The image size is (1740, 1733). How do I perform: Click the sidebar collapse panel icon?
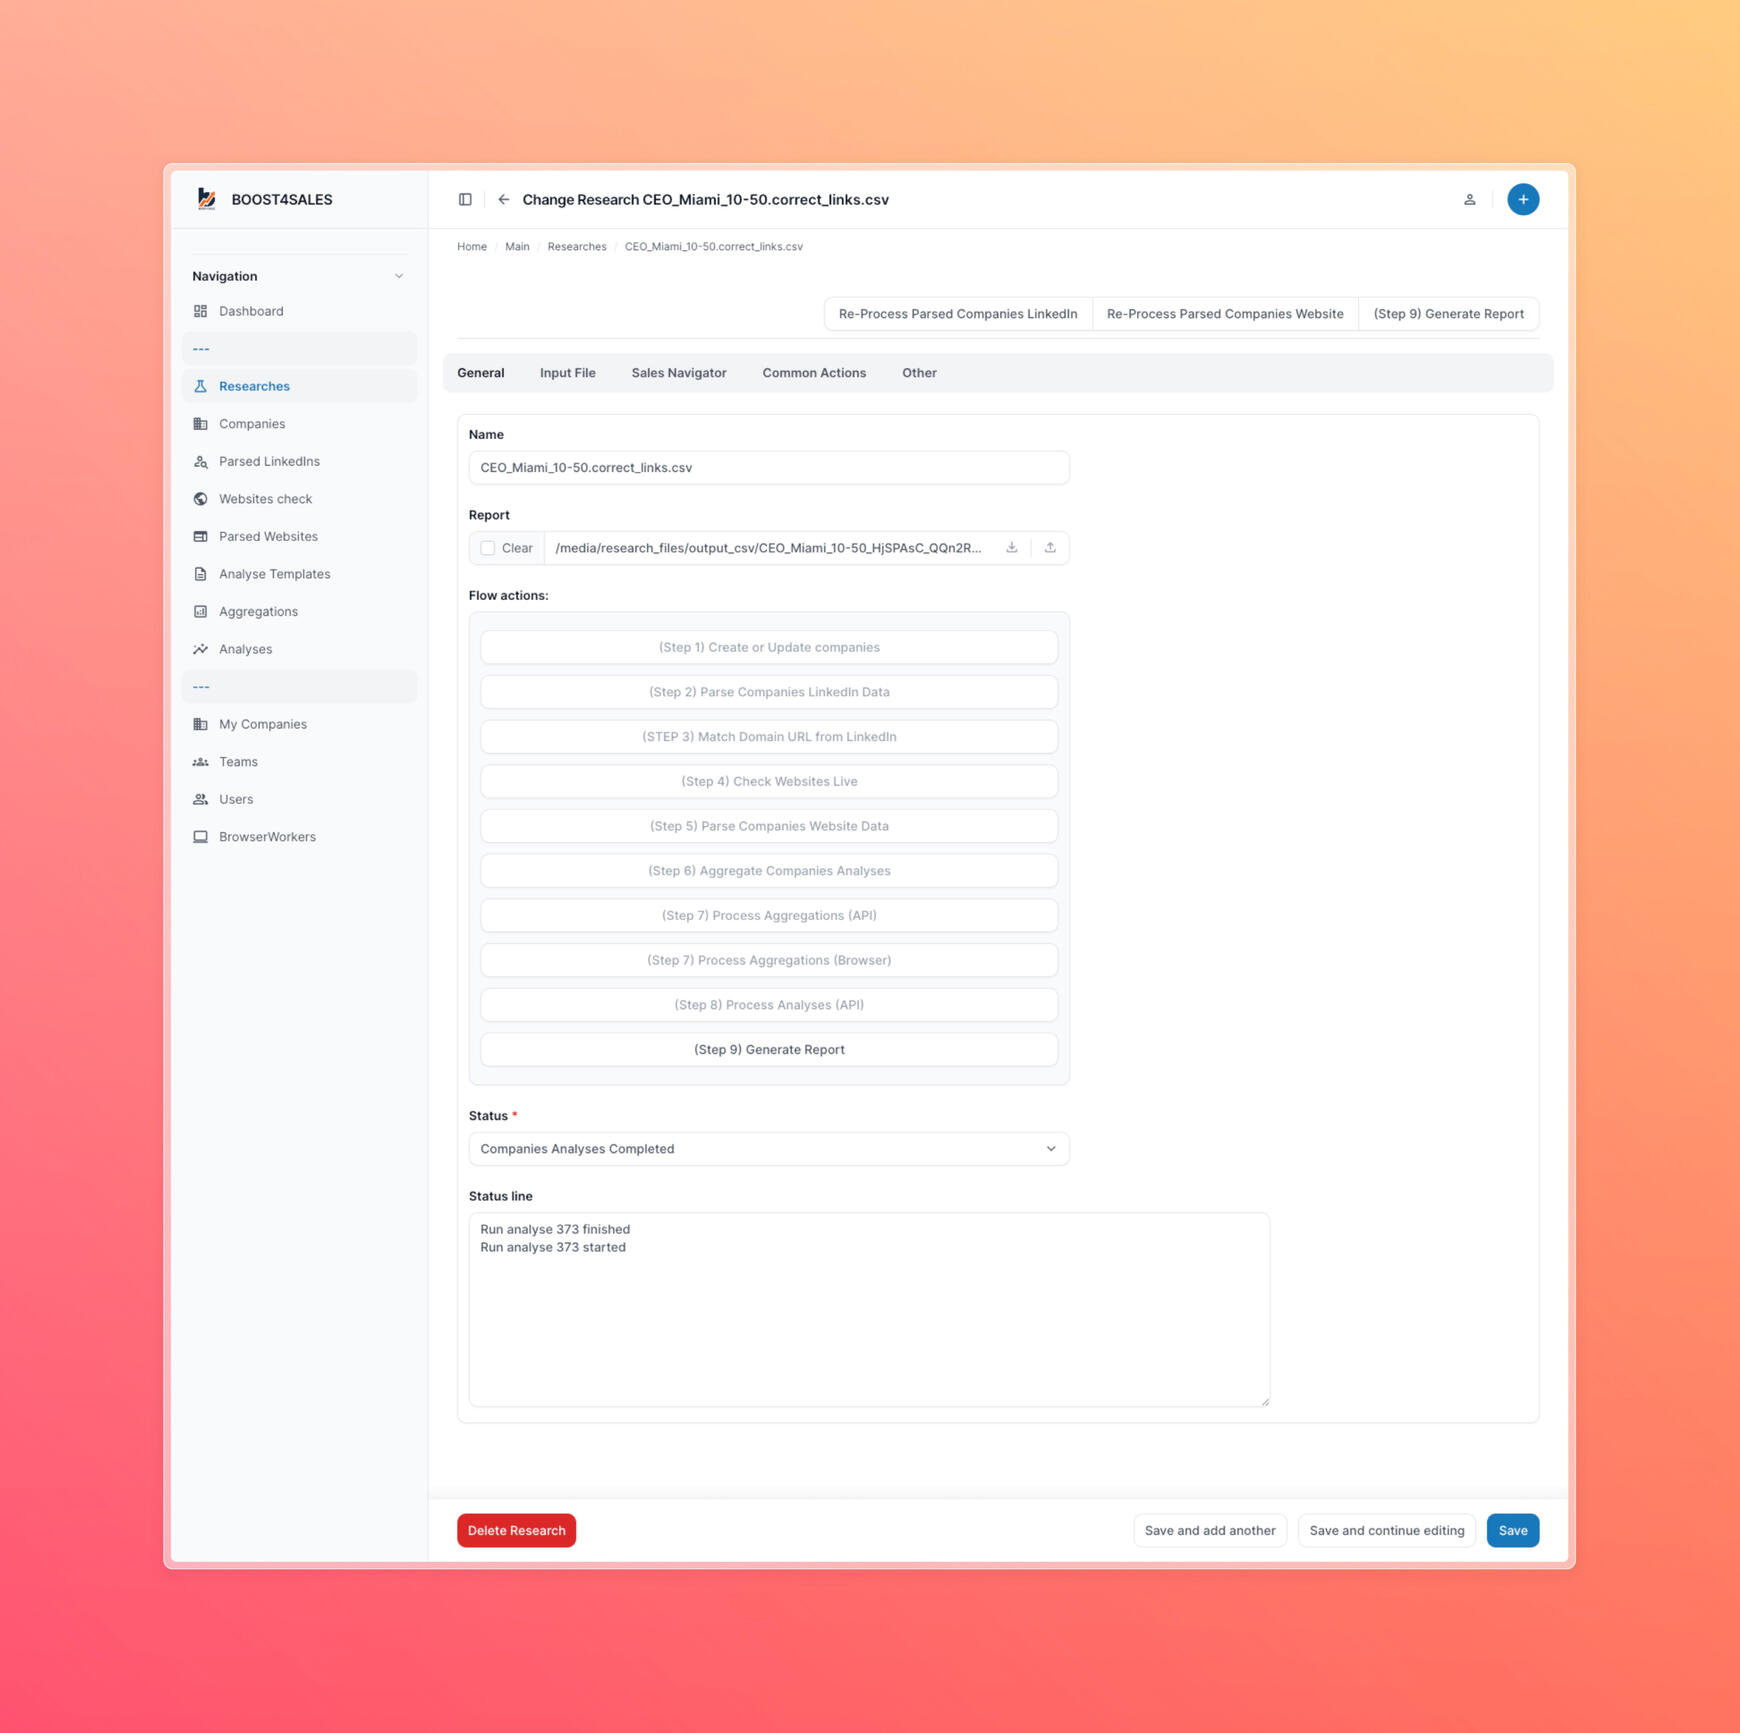tap(465, 199)
